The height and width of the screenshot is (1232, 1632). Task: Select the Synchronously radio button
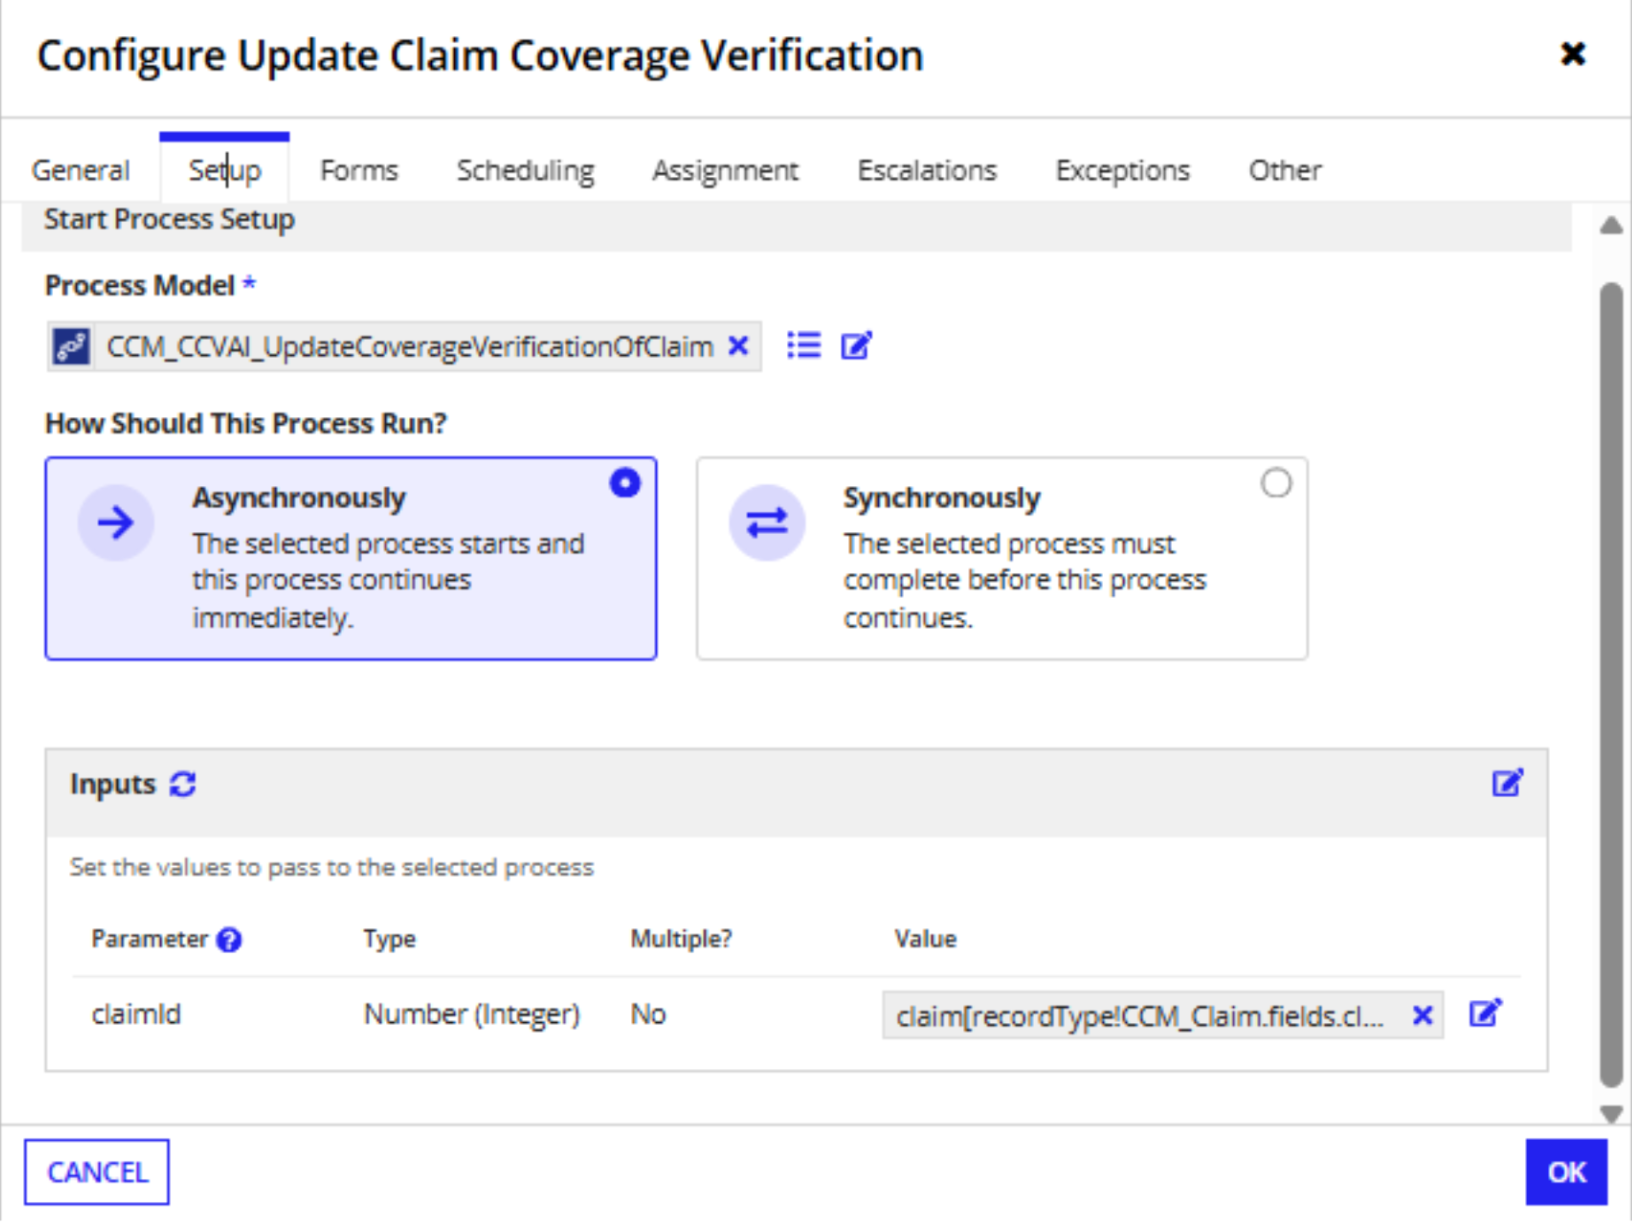1276,483
